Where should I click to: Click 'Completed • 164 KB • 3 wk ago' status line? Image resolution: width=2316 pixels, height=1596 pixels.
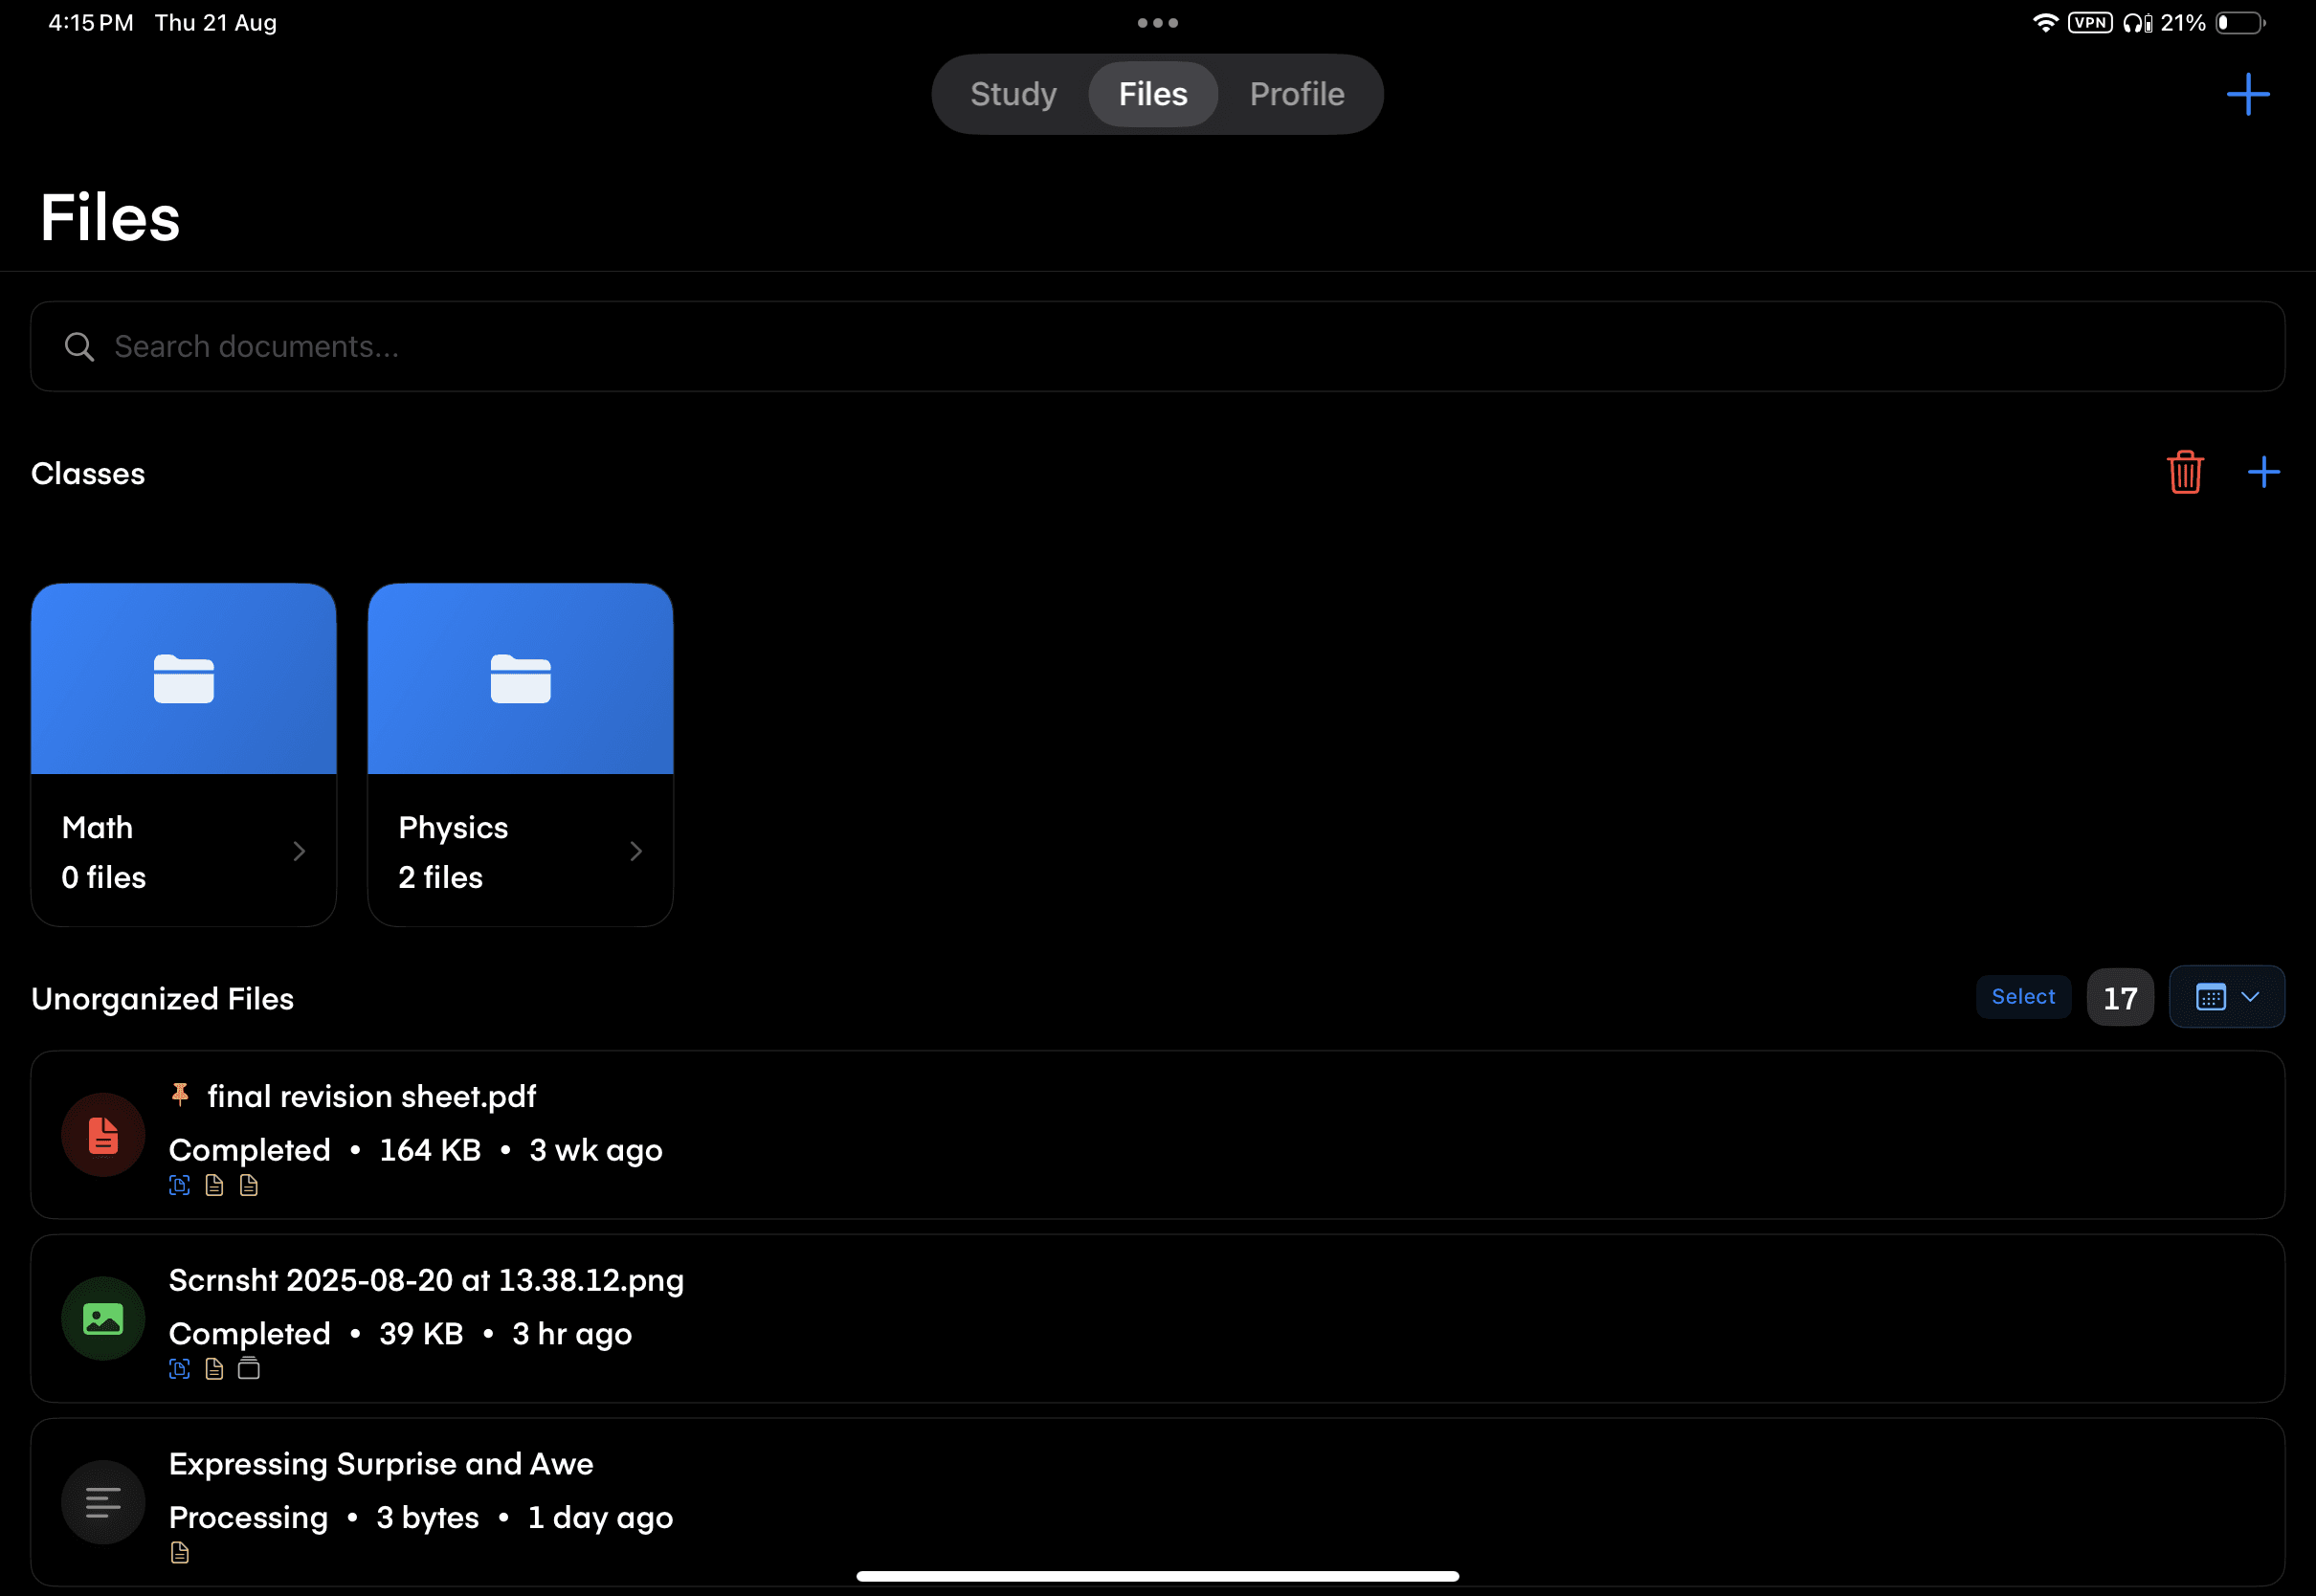click(416, 1151)
